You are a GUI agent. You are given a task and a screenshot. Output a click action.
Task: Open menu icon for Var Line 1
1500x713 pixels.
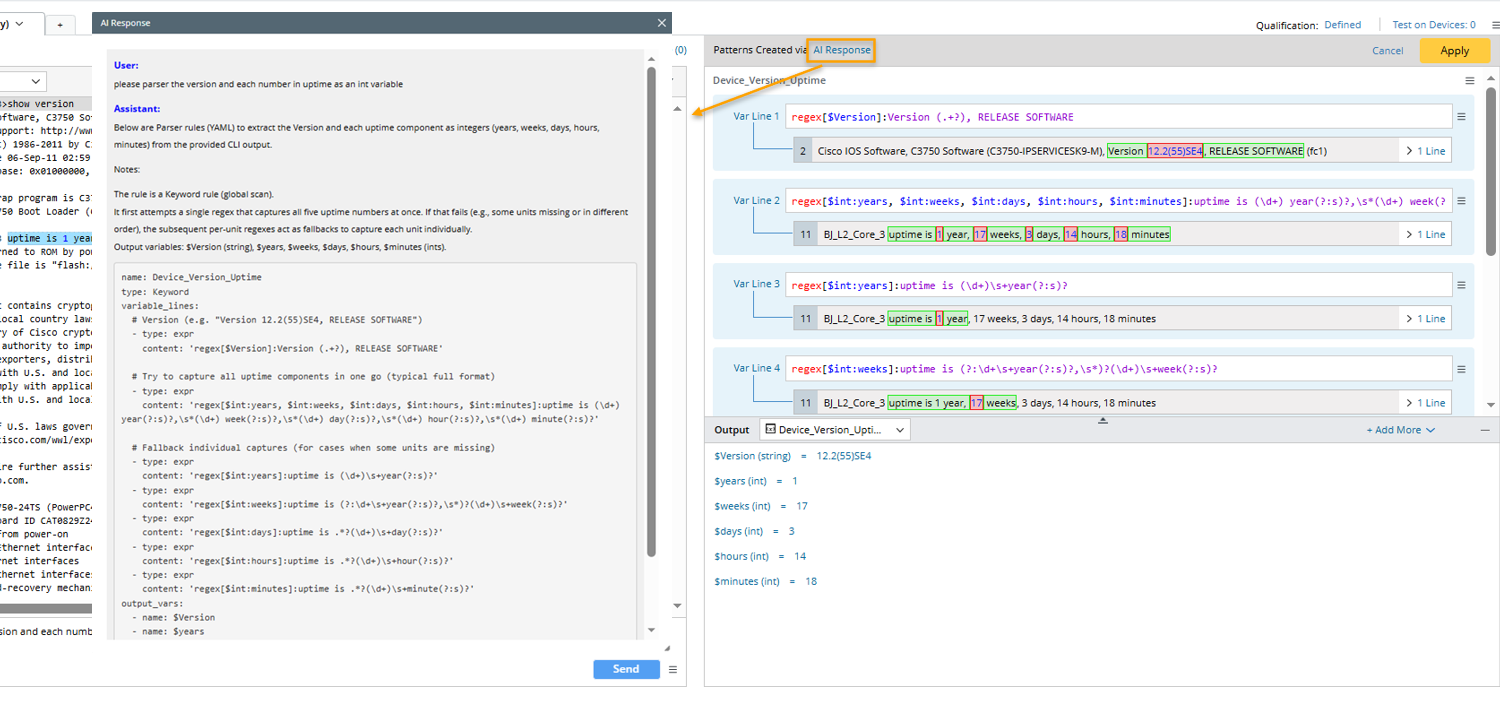pyautogui.click(x=1461, y=117)
